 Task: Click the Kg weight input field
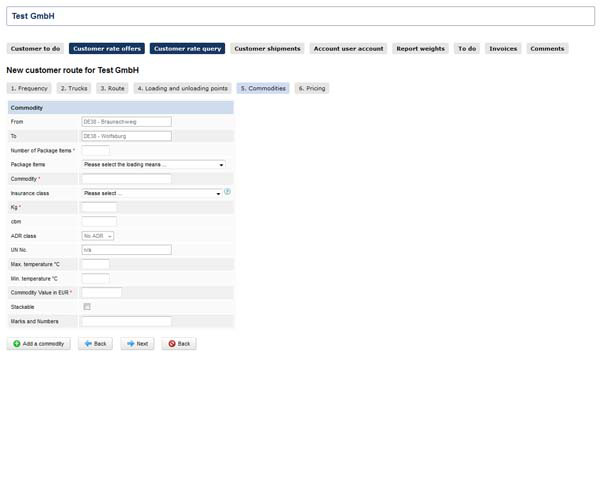[99, 207]
